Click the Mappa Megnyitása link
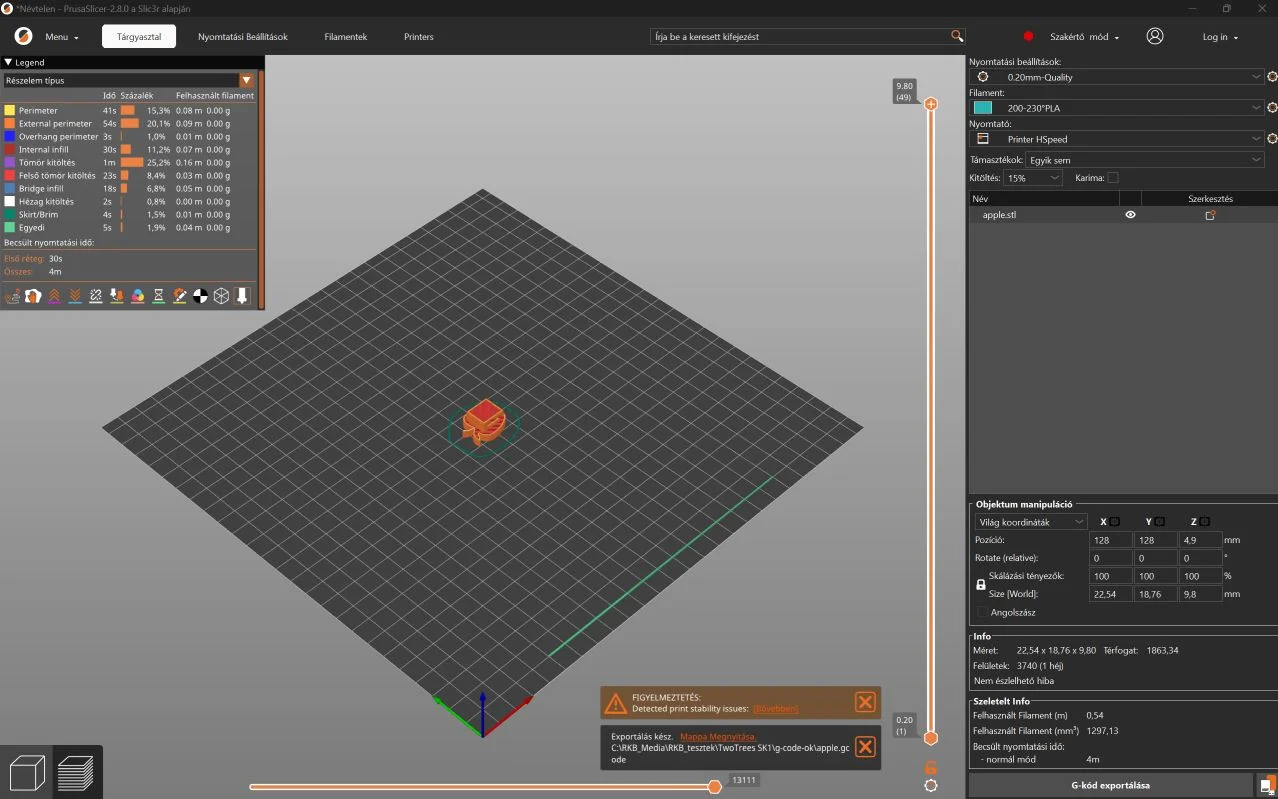This screenshot has height=799, width=1278. pos(718,737)
